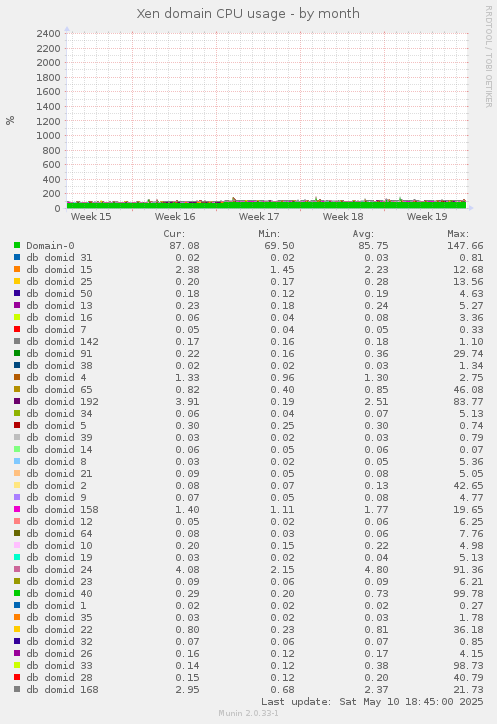The height and width of the screenshot is (724, 497).
Task: Click the magenta swatch beside db domid 158
Action: point(17,509)
